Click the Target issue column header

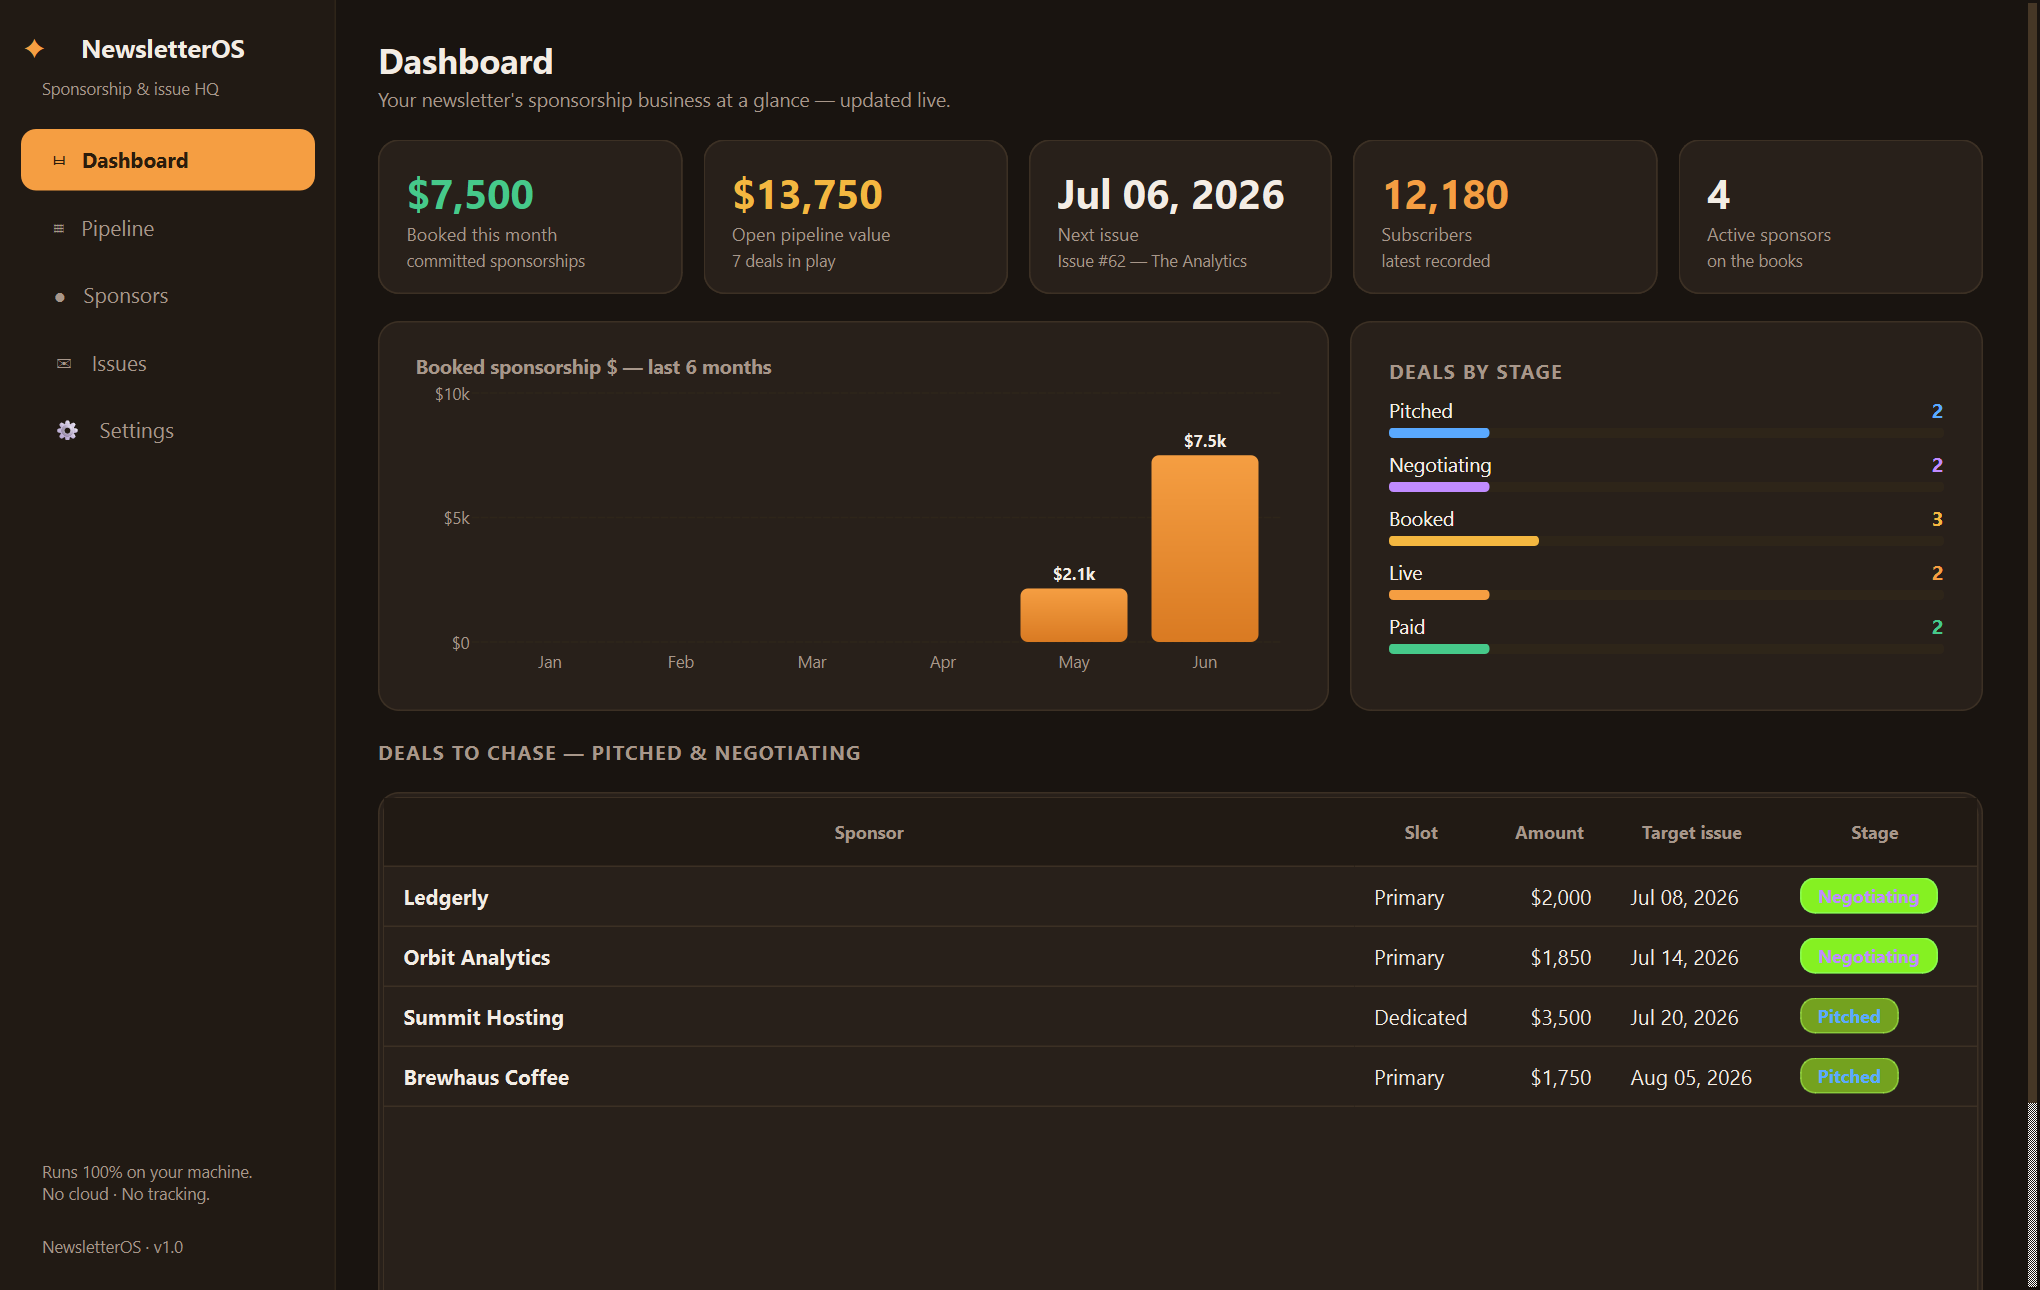1691,833
